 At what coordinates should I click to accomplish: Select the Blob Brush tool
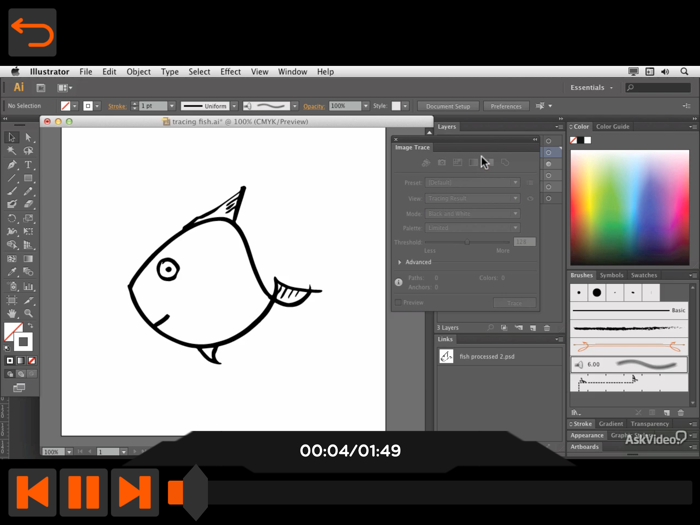[12, 204]
